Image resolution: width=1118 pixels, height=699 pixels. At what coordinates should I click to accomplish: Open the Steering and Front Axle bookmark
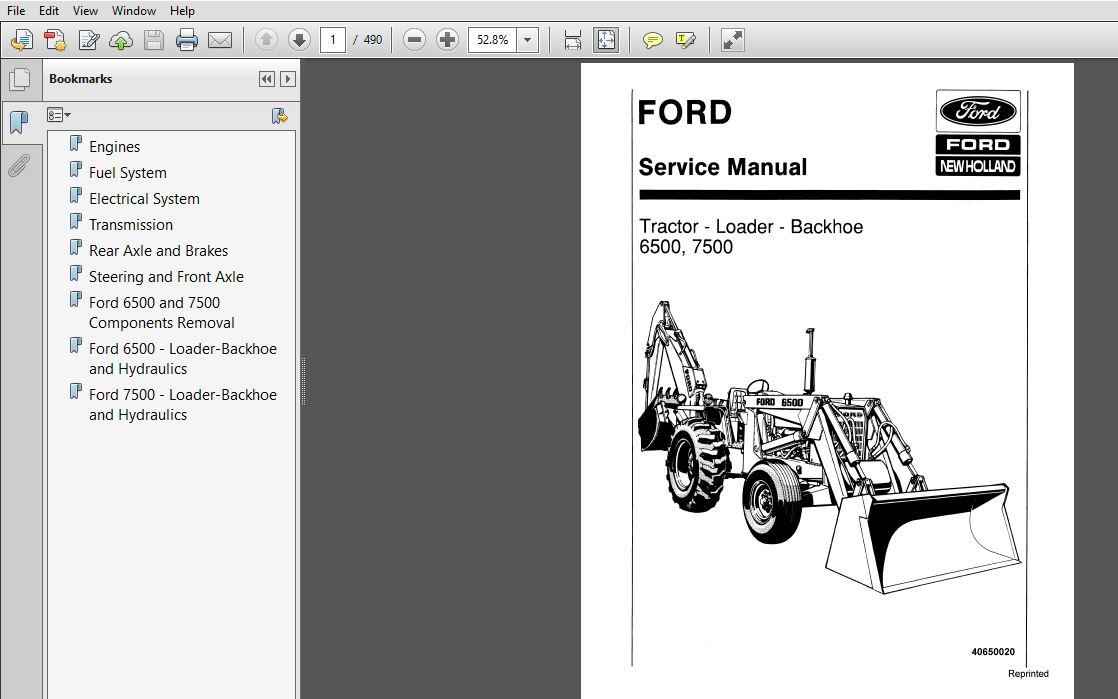tap(166, 277)
